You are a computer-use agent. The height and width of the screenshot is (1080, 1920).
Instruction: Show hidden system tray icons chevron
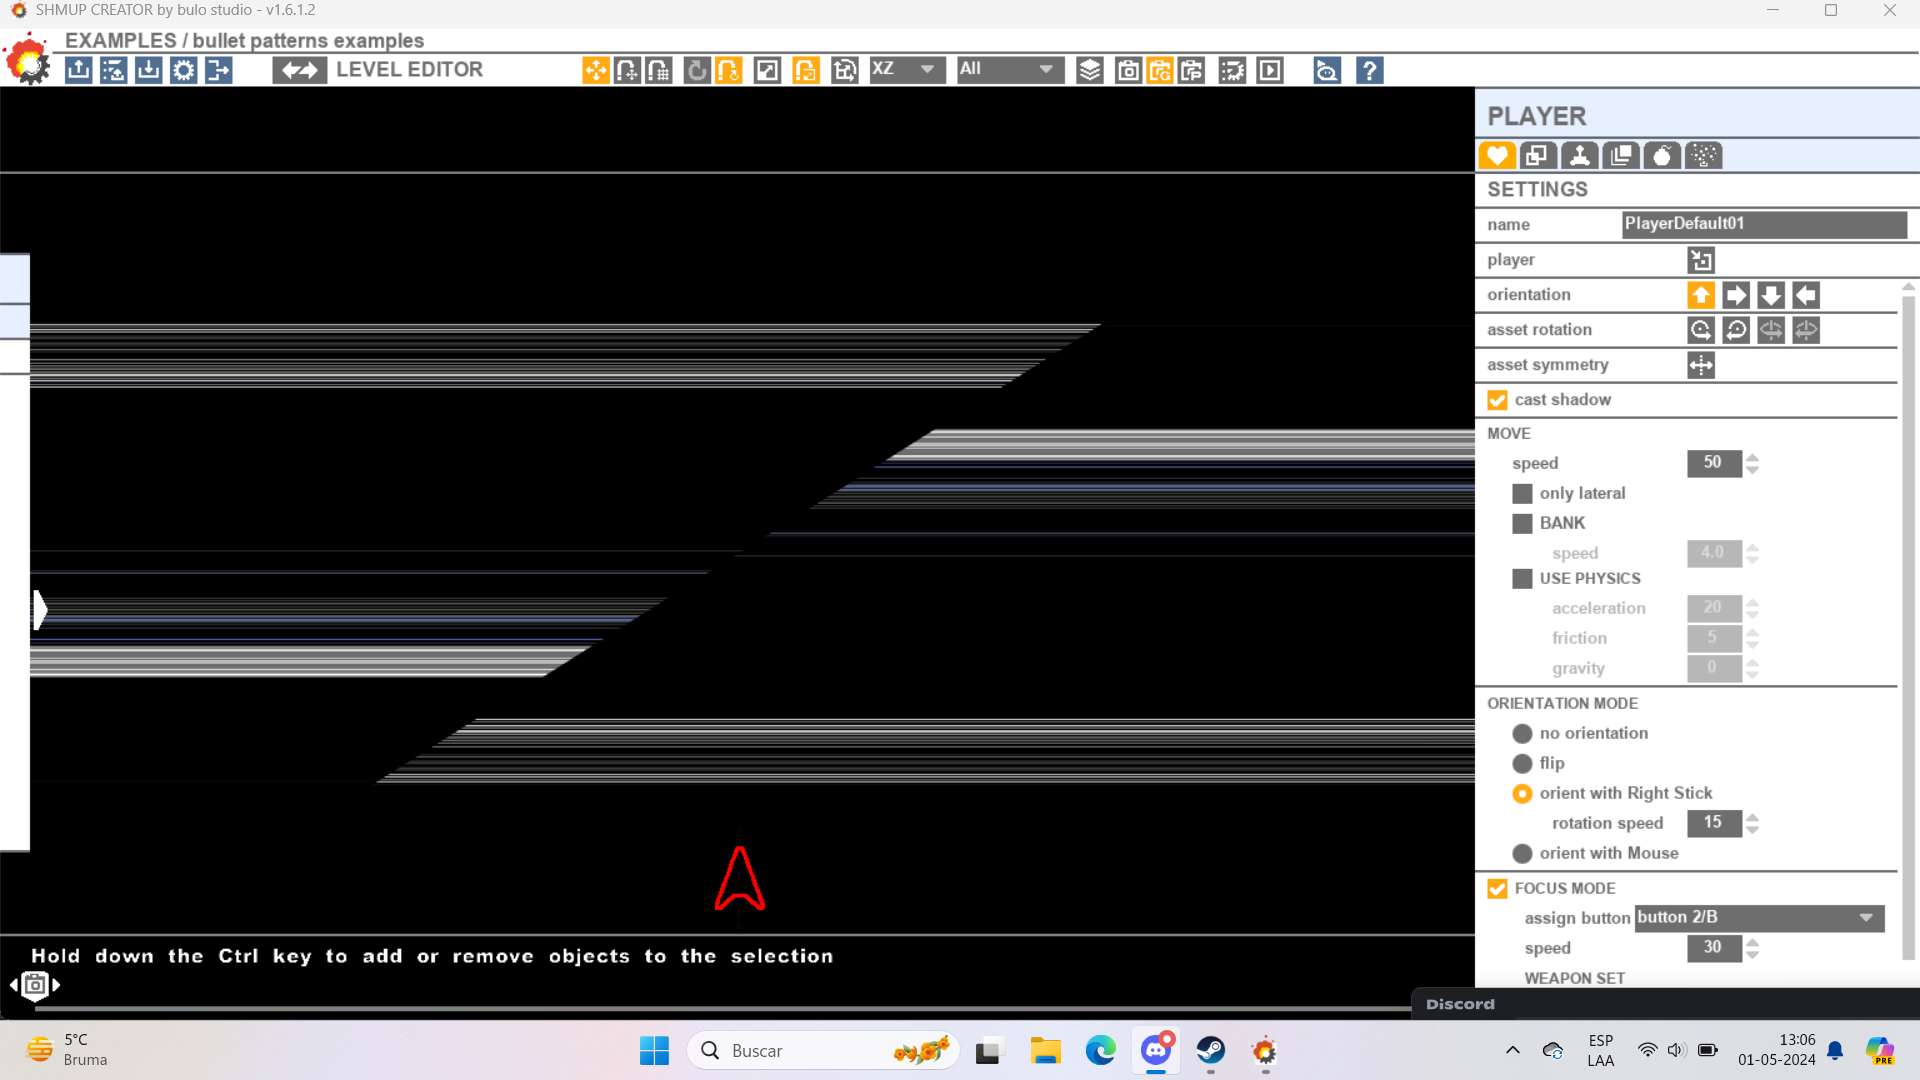(x=1512, y=1050)
